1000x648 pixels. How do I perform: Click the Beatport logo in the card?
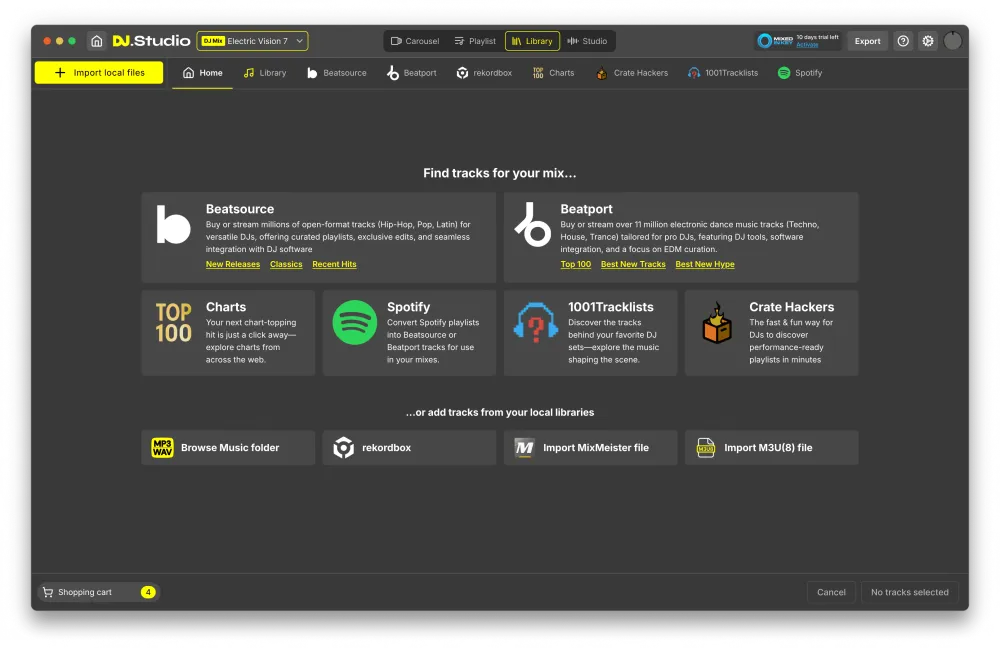(533, 225)
